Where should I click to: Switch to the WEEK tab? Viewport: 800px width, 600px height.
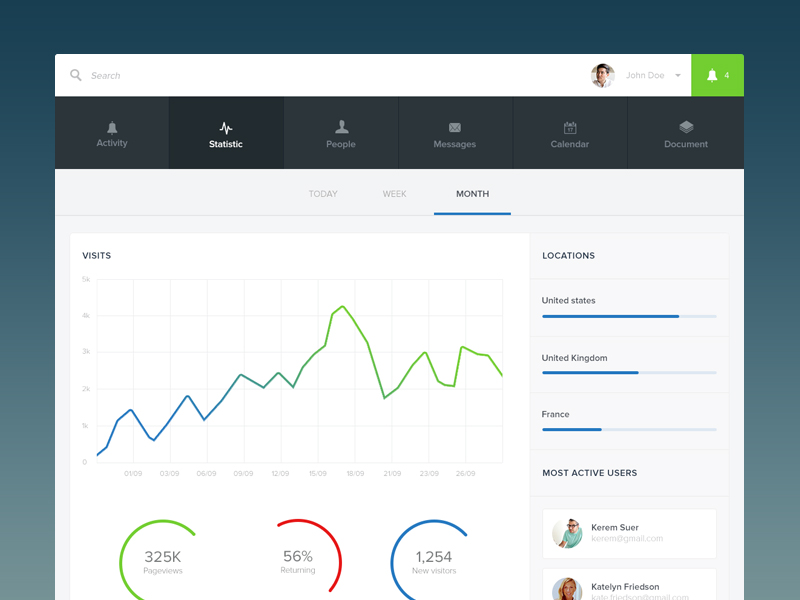point(394,194)
